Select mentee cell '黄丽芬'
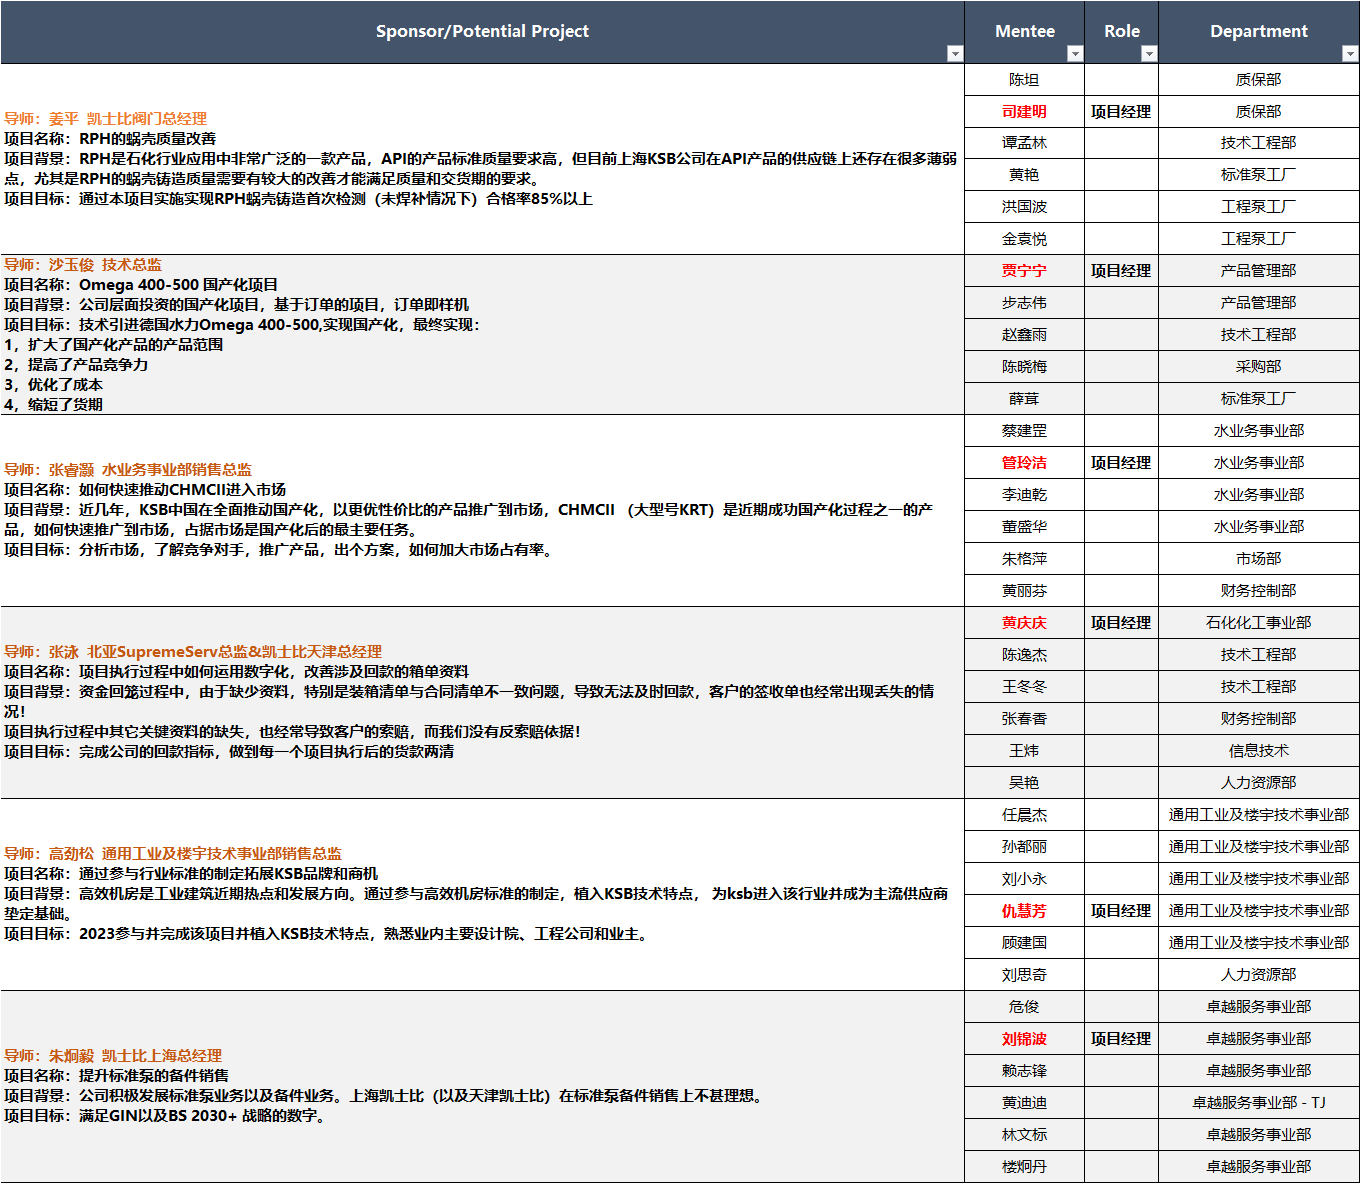 pyautogui.click(x=1024, y=591)
